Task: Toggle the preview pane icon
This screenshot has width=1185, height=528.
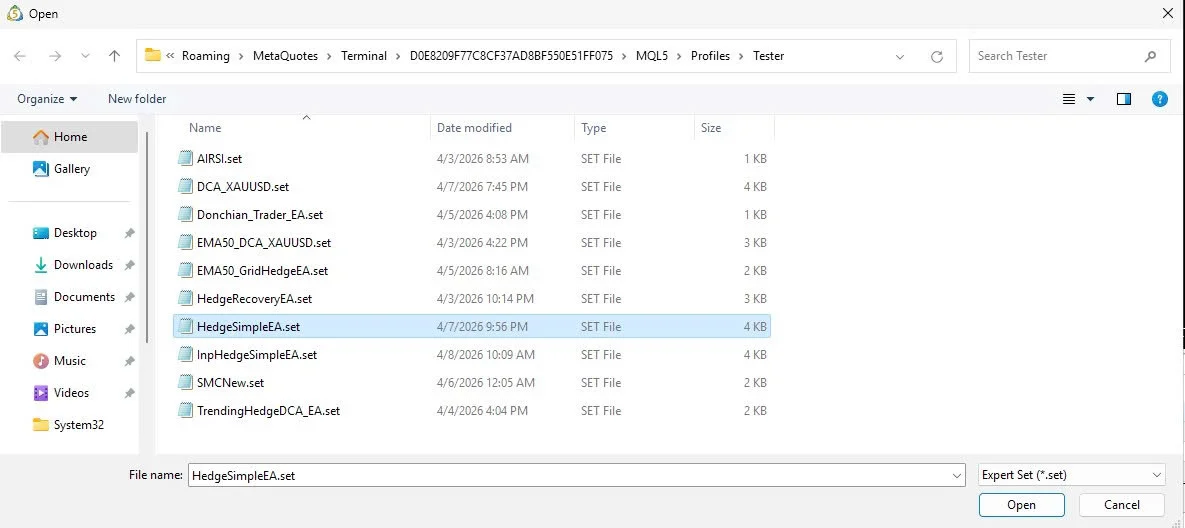Action: (x=1123, y=99)
